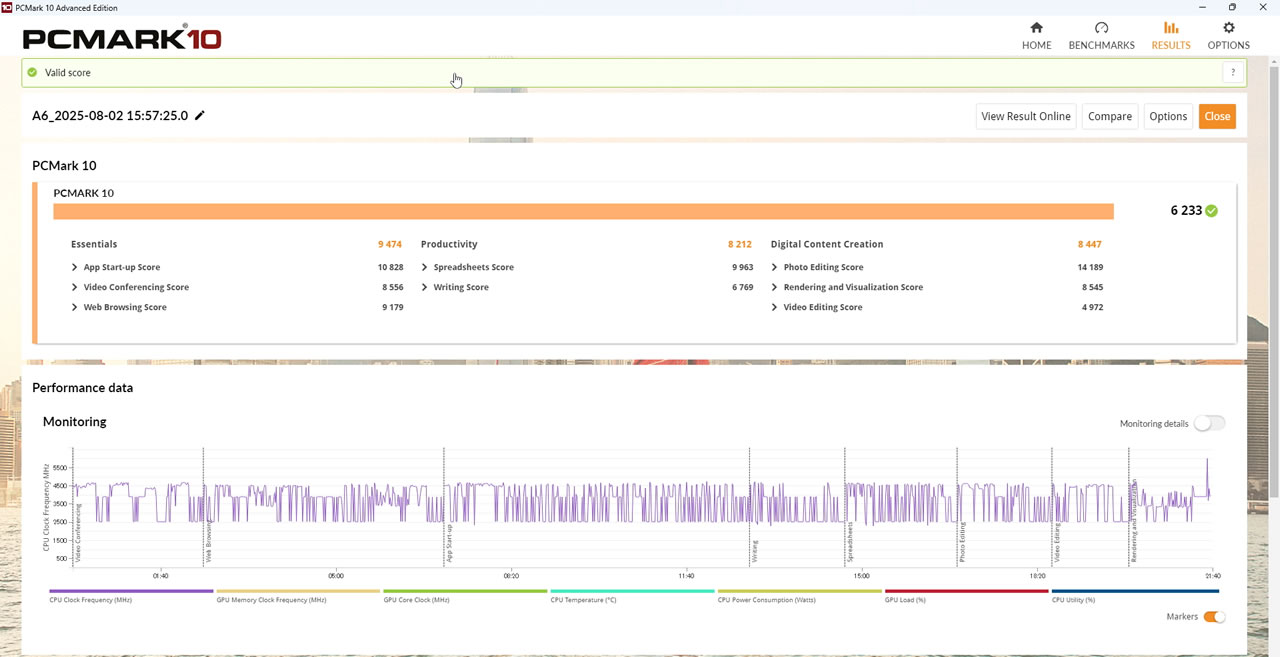1280x657 pixels.
Task: Click the orange Close button
Action: click(1217, 116)
